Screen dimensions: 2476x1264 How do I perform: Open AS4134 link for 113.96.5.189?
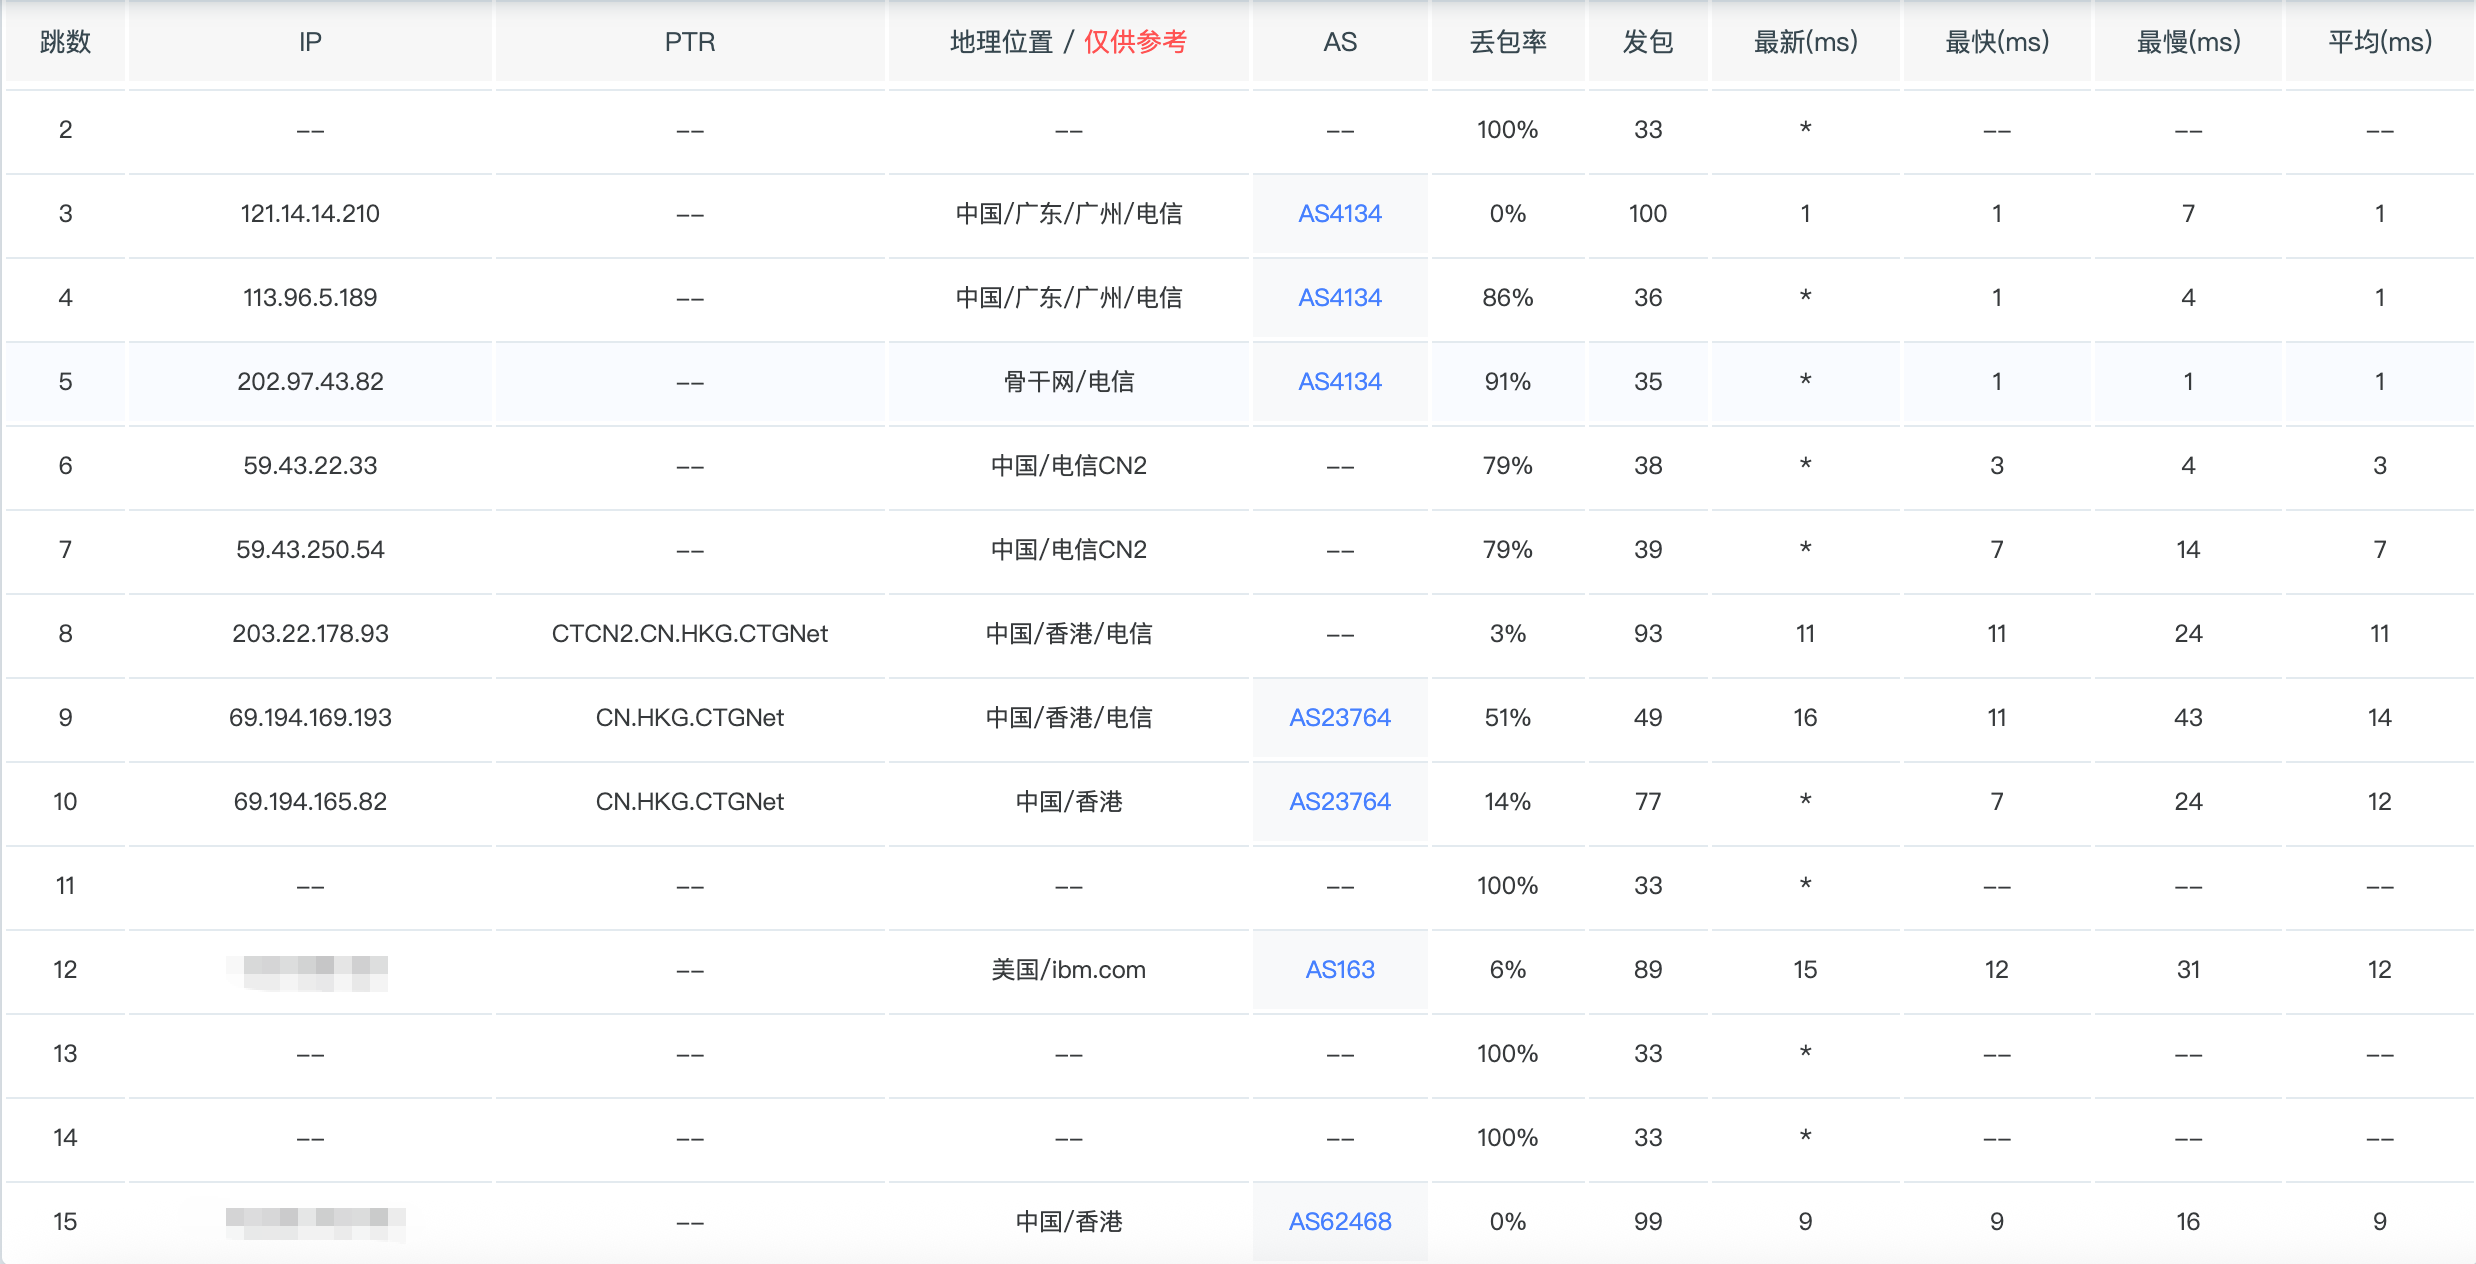pos(1339,297)
